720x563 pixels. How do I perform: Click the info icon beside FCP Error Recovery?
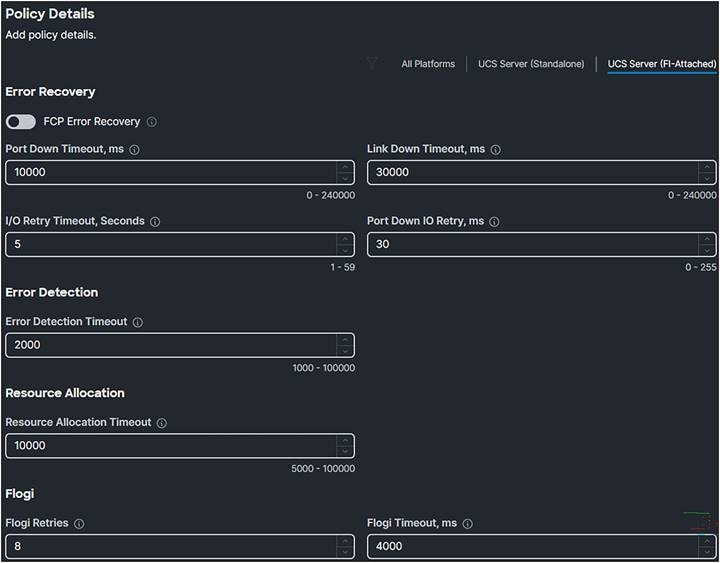click(x=152, y=122)
